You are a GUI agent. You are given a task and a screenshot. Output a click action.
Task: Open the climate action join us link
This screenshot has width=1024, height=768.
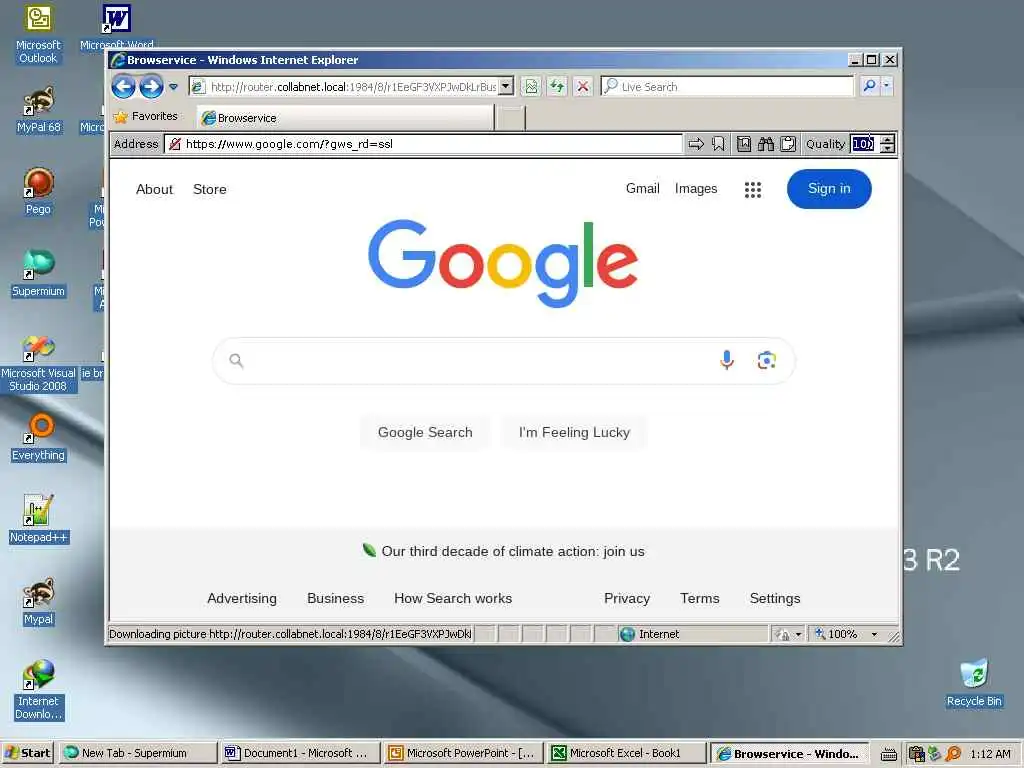[513, 551]
